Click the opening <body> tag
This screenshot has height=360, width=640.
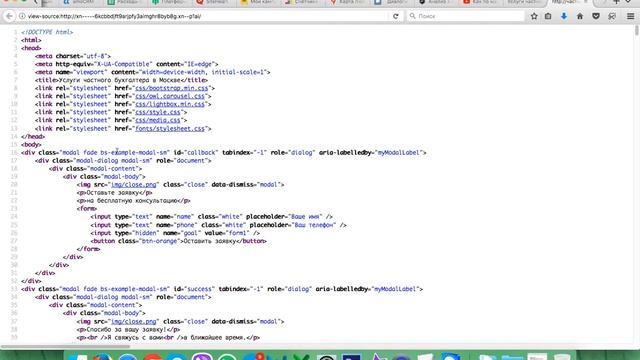click(x=31, y=144)
